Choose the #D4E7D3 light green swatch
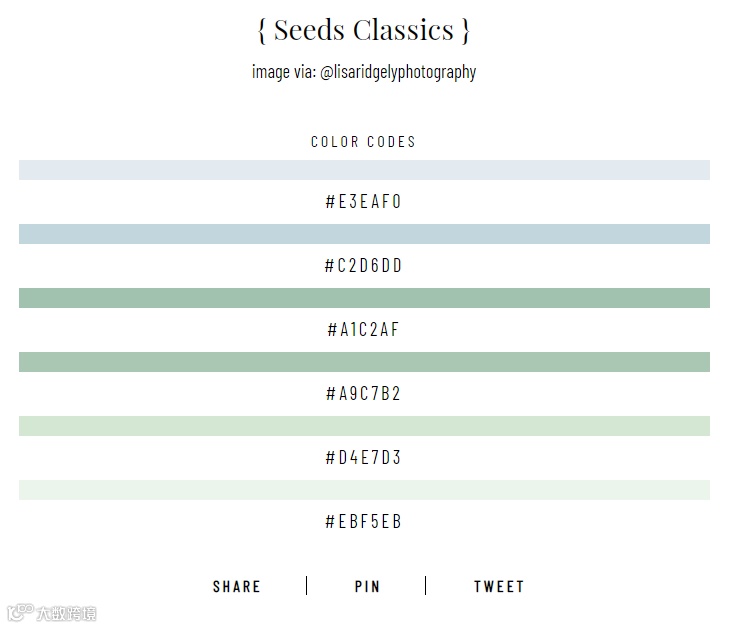Viewport: 731px width, 628px height. [x=364, y=426]
